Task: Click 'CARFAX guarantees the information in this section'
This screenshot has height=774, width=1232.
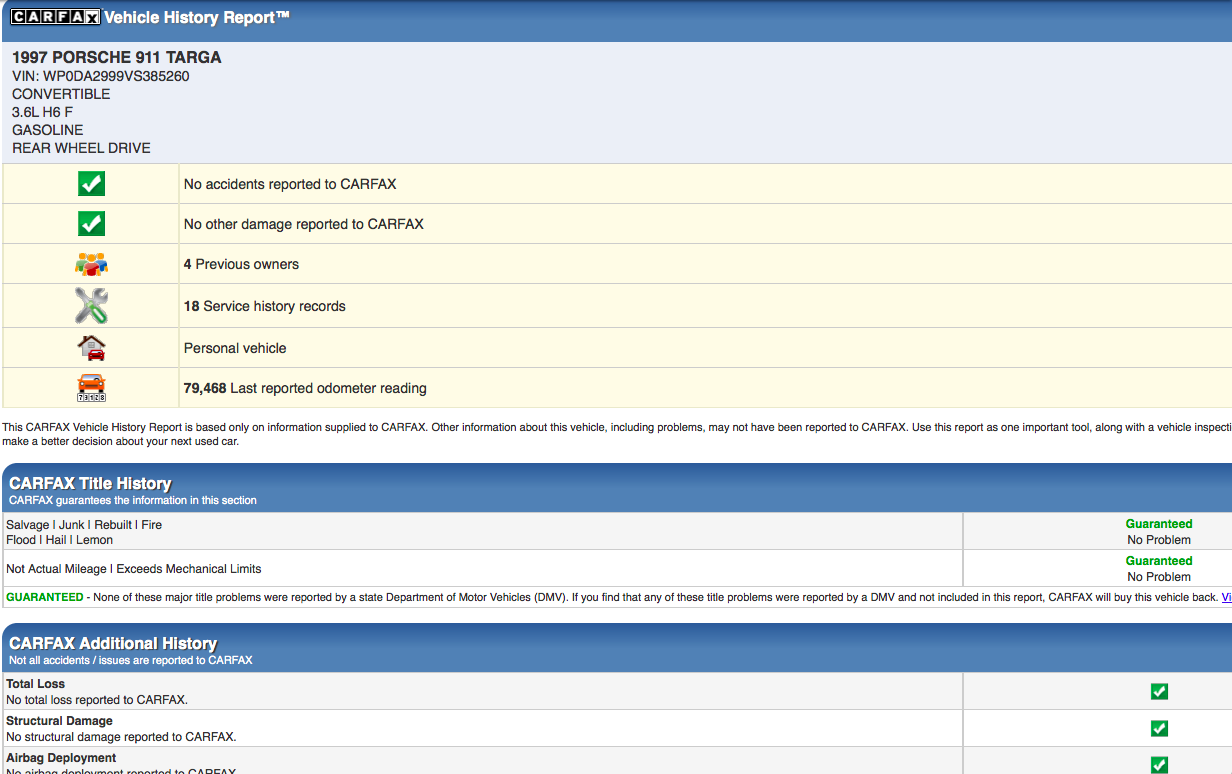Action: [x=133, y=500]
